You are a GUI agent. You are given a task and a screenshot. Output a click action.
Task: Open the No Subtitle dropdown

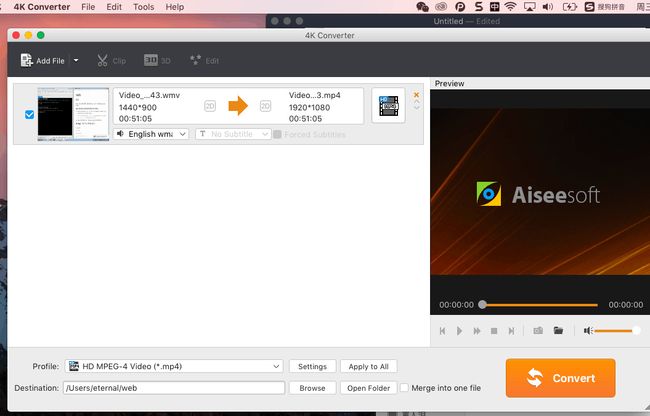[233, 134]
